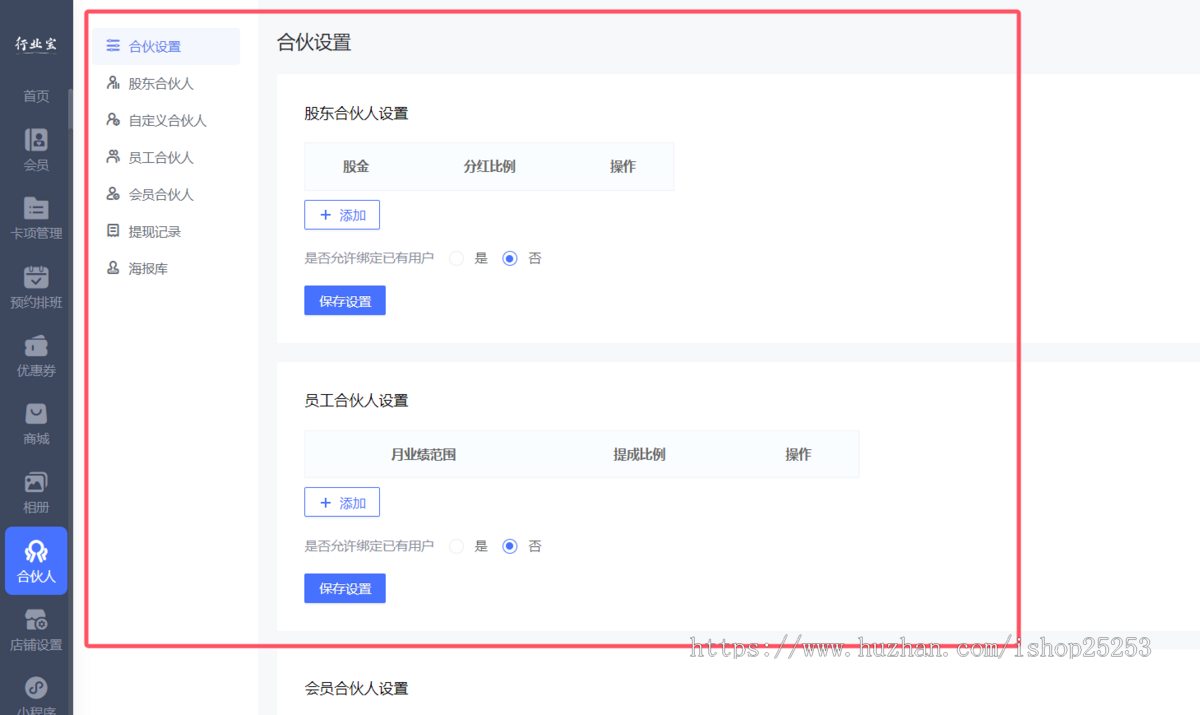
Task: Click 股东合伙人 person icon
Action: (x=113, y=83)
